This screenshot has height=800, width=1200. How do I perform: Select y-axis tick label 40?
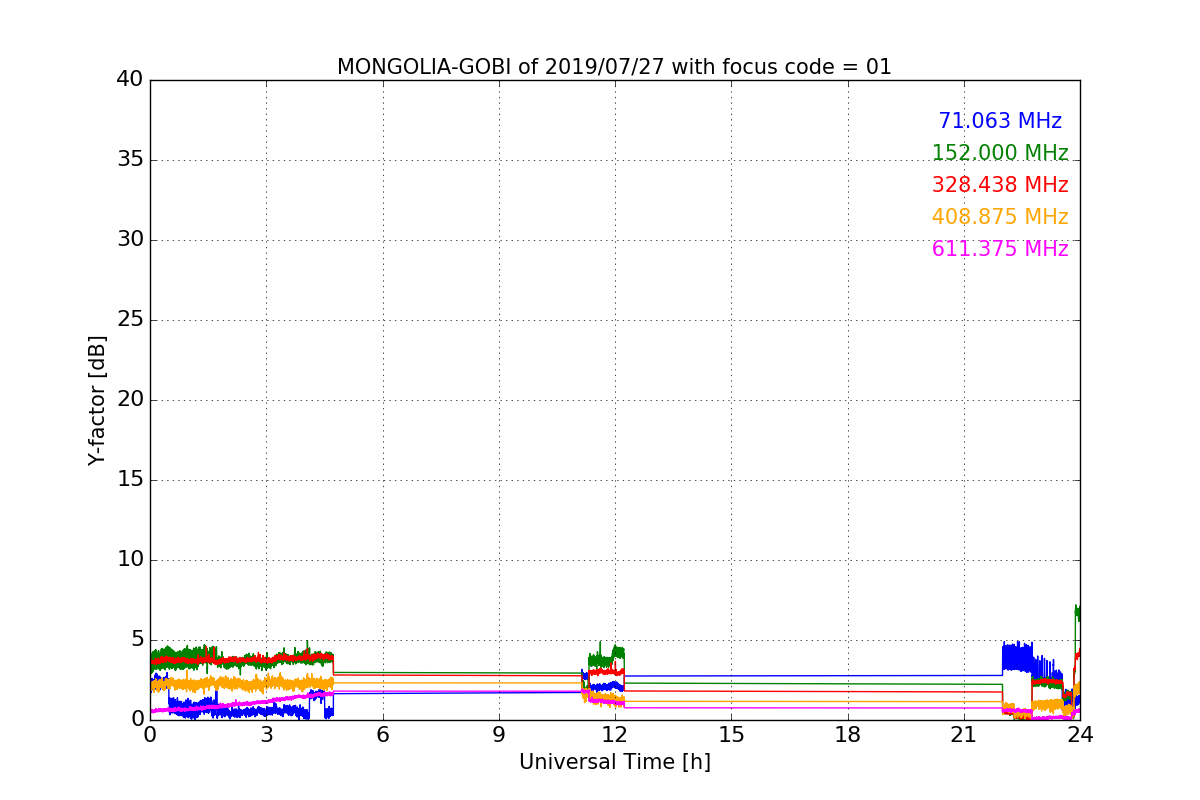pos(130,80)
